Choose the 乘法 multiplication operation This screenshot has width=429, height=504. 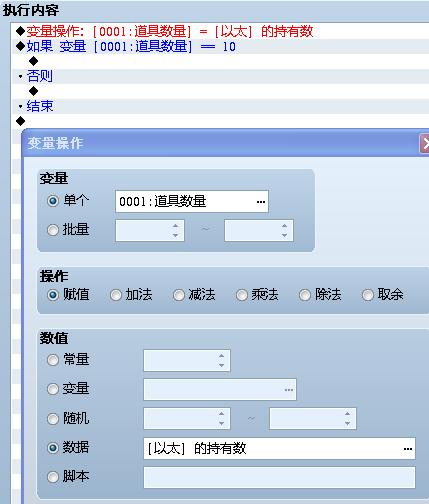click(x=242, y=295)
